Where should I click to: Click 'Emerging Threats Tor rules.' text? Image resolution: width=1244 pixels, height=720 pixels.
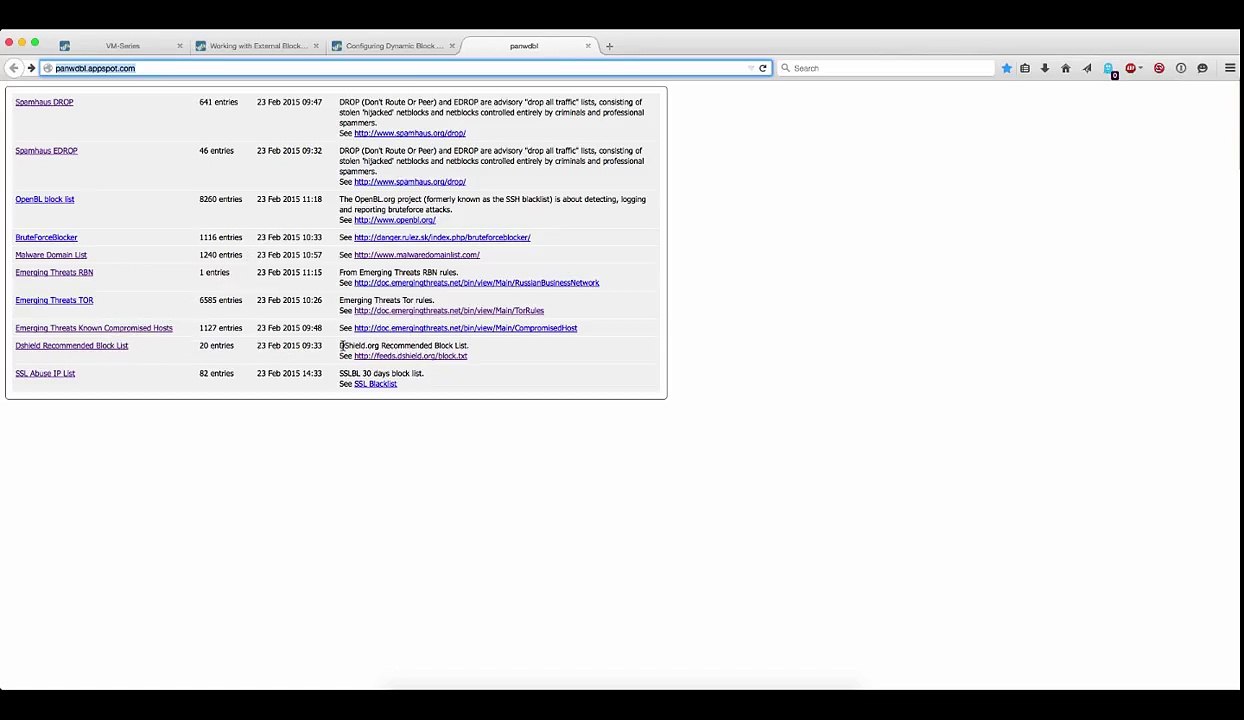[x=387, y=300]
